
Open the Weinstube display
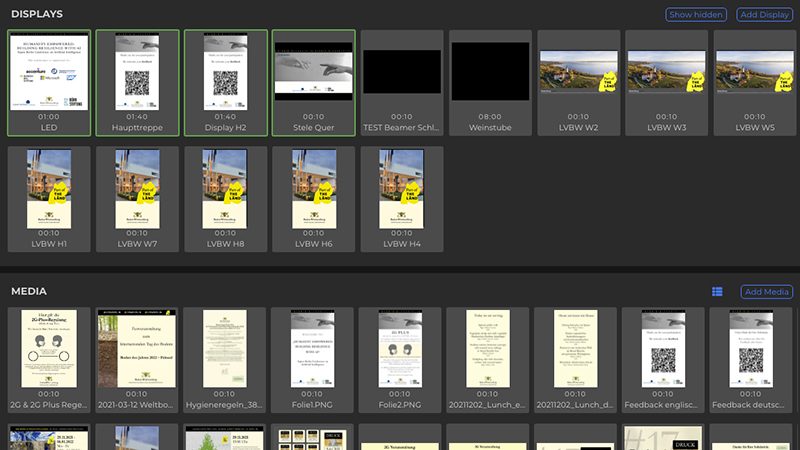click(x=489, y=80)
